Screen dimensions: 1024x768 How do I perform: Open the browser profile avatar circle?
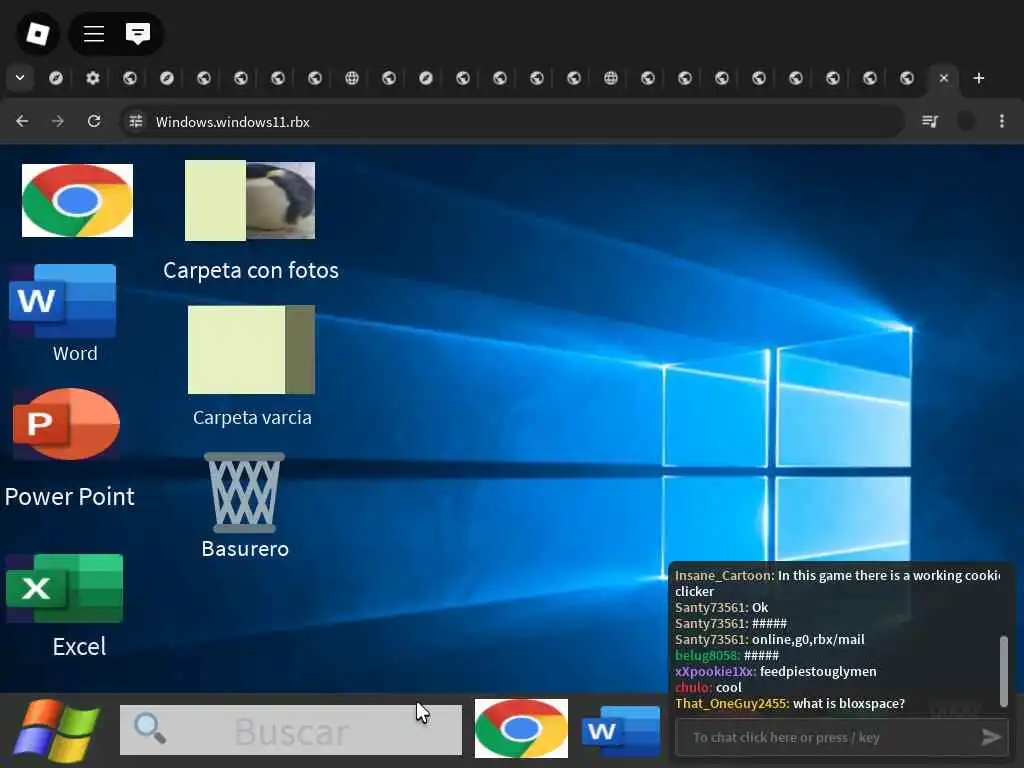tap(966, 121)
